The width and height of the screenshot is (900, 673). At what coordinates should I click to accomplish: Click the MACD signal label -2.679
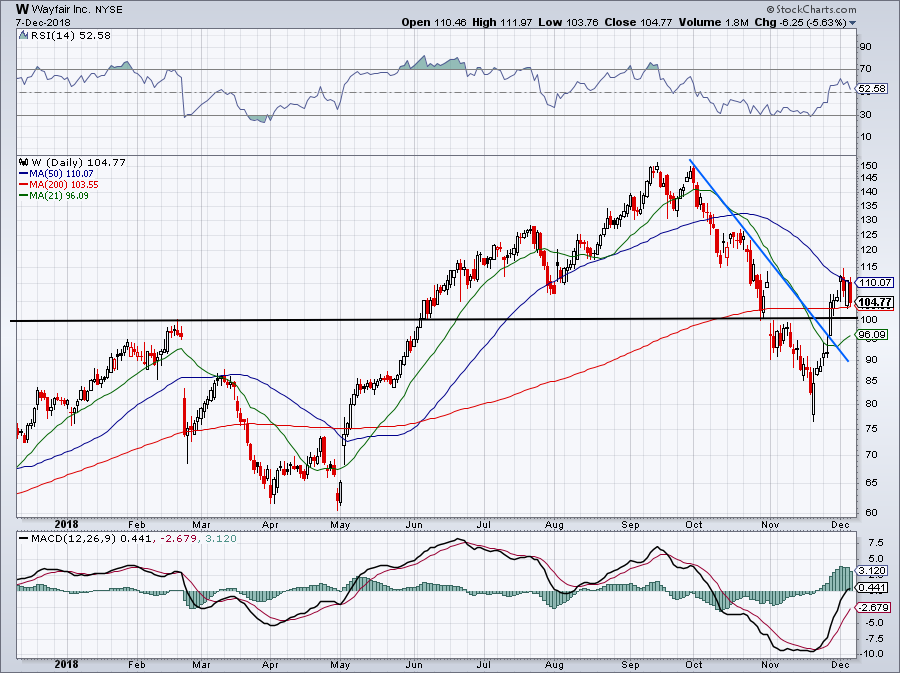click(x=874, y=607)
